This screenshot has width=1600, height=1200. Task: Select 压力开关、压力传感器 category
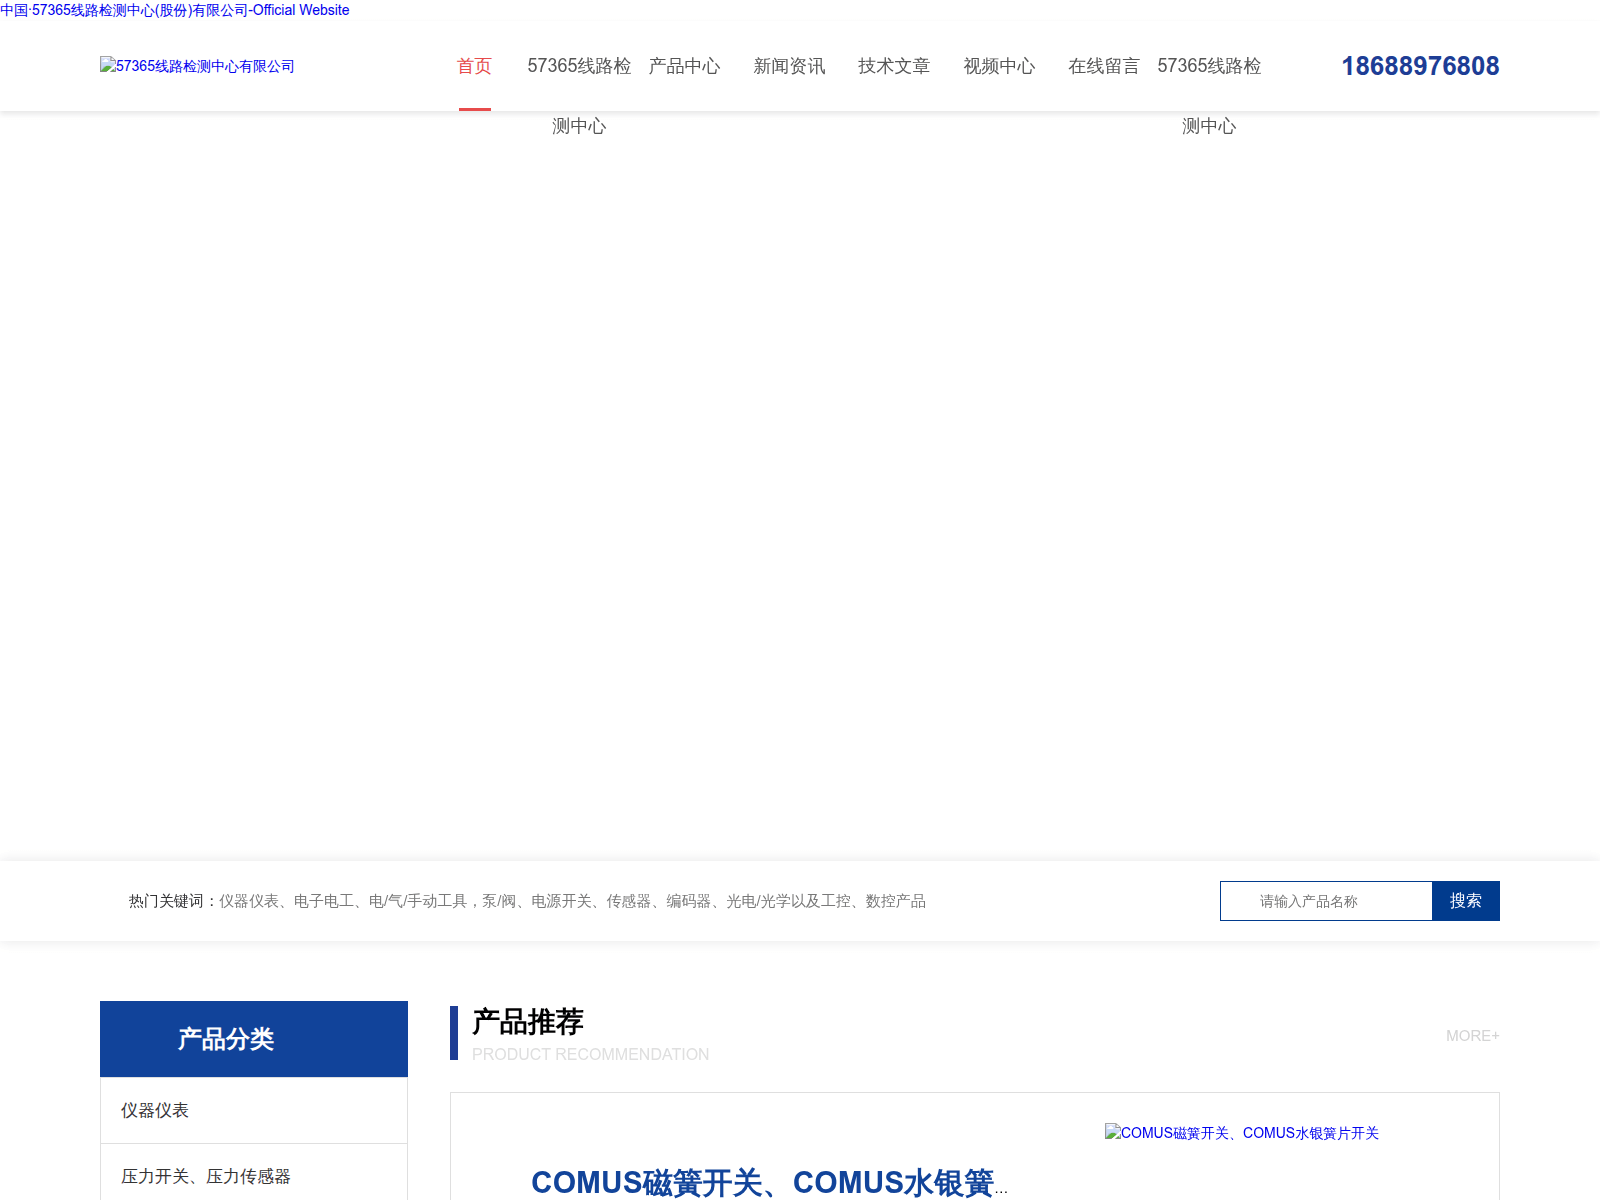click(206, 1176)
